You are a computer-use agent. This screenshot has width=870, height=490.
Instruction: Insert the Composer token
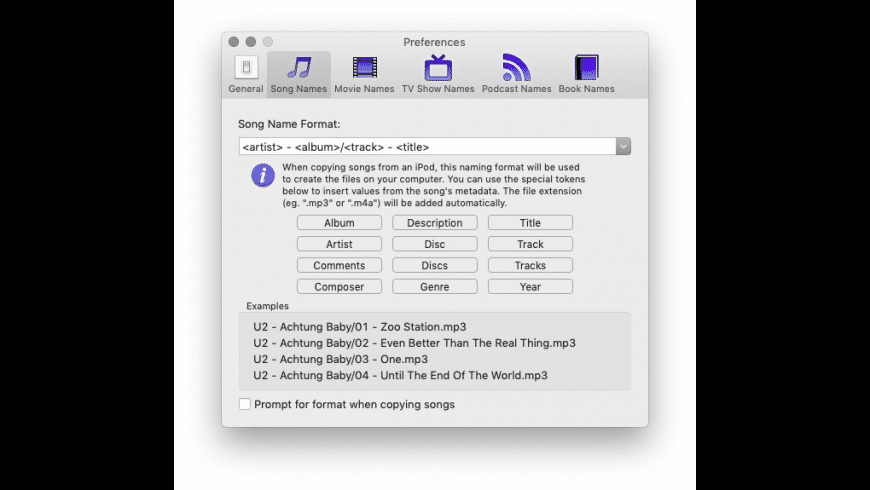[339, 287]
